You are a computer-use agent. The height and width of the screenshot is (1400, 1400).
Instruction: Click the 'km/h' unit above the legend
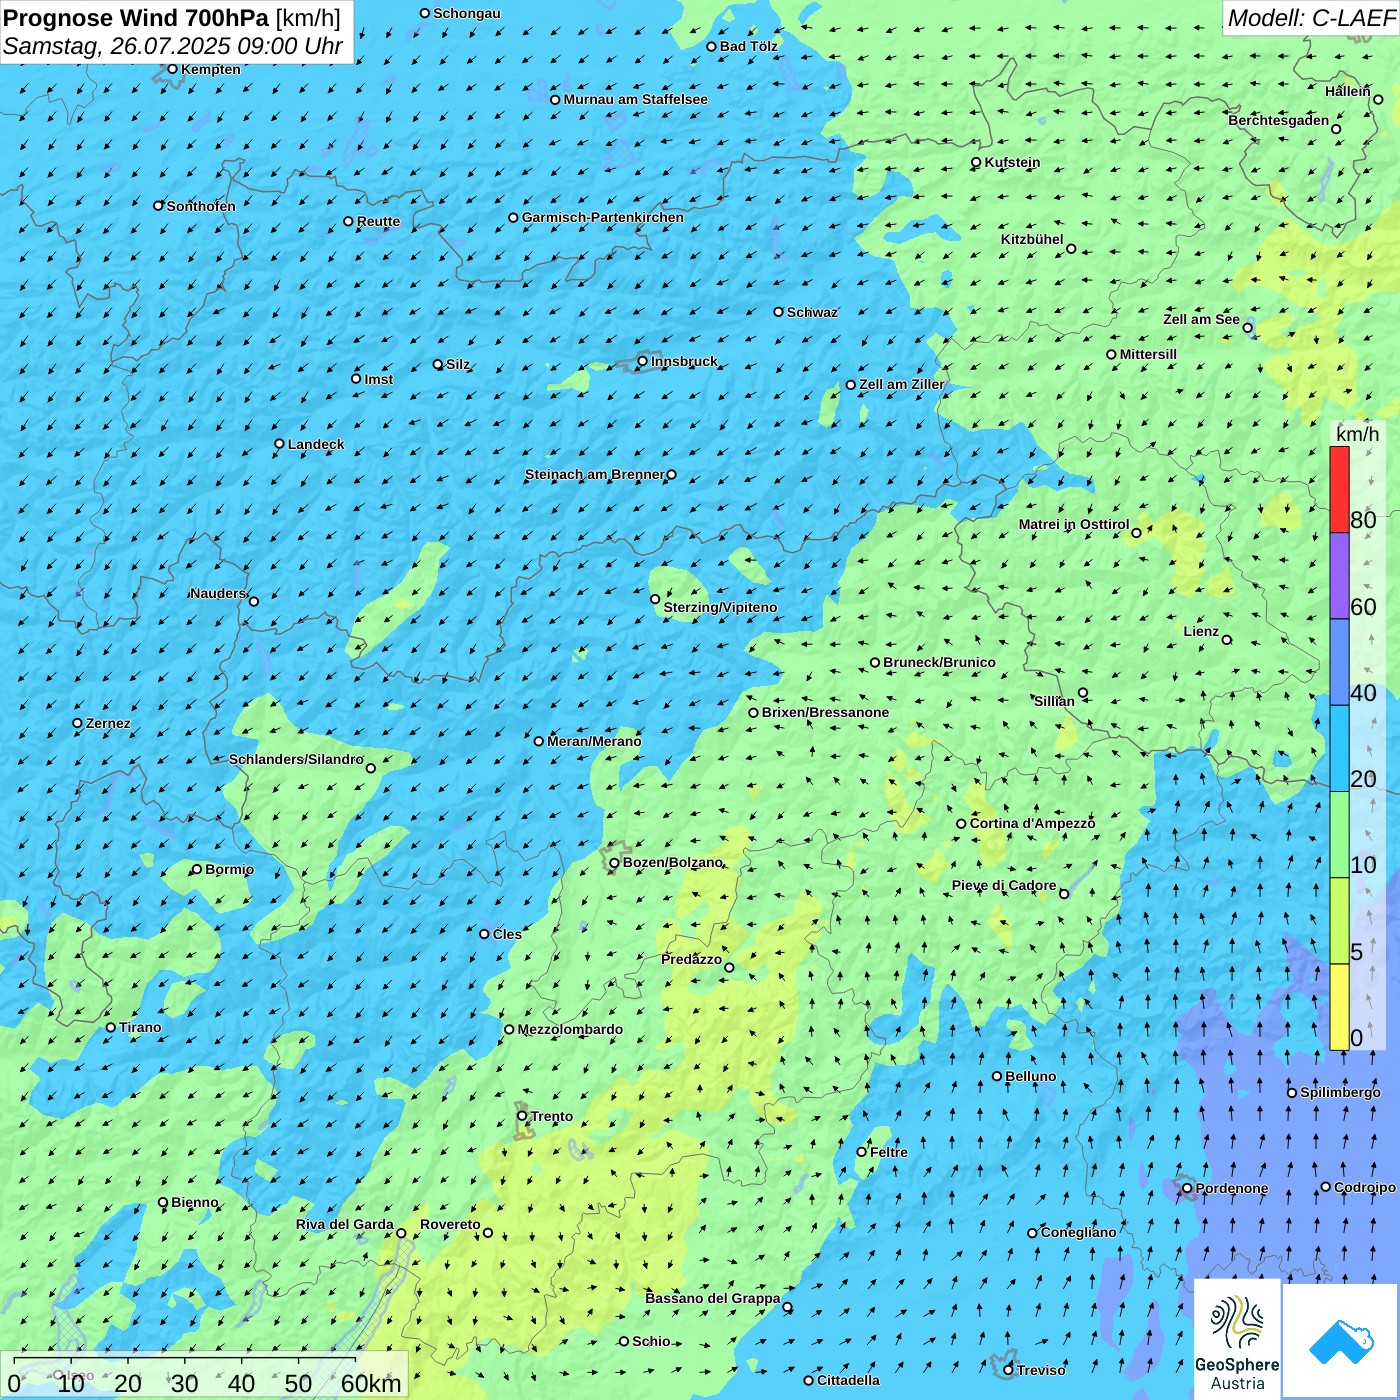(x=1357, y=434)
